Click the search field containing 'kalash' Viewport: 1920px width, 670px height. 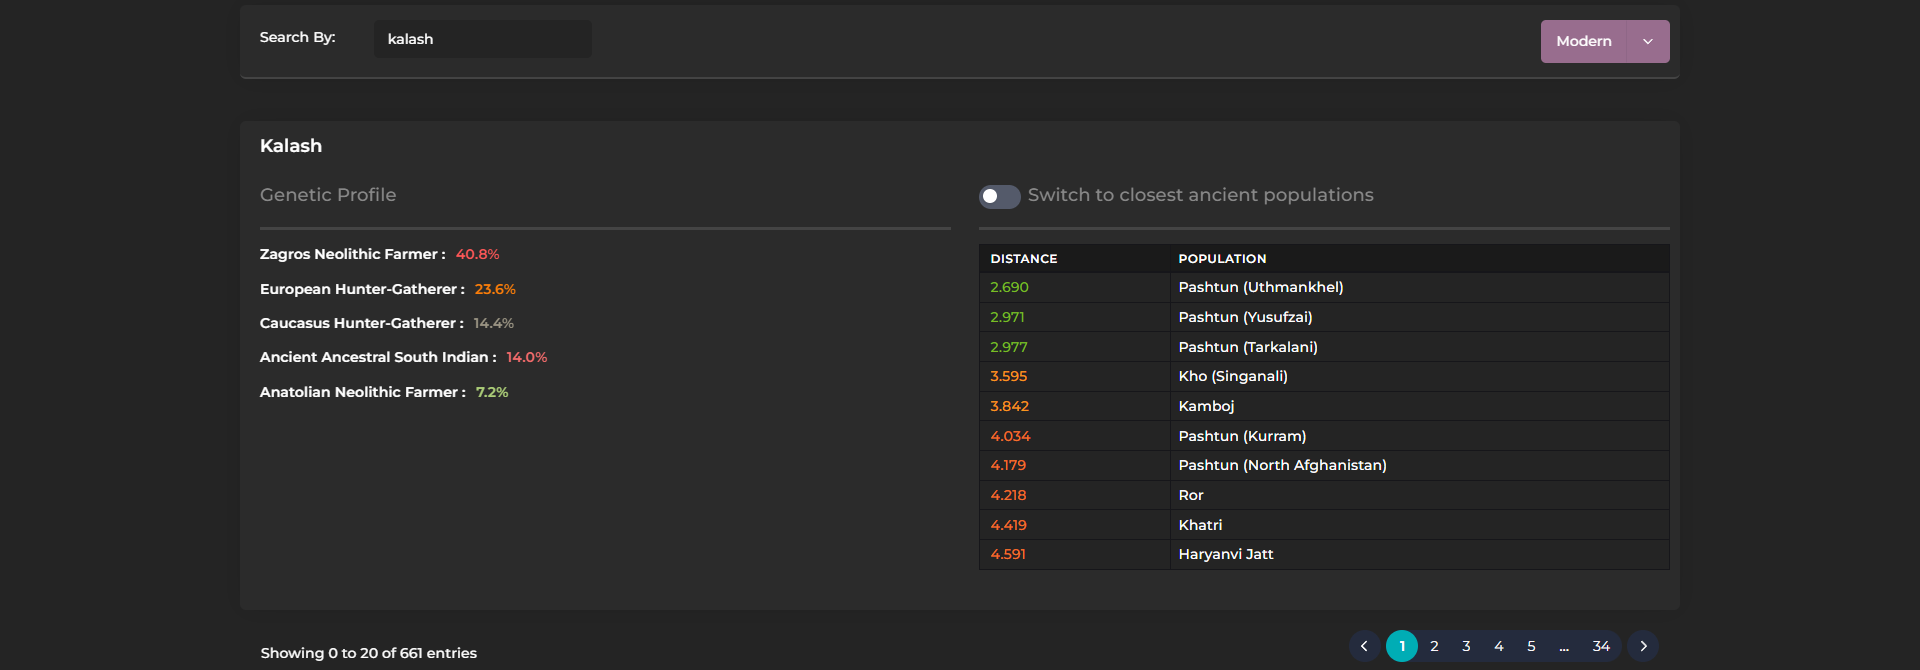tap(482, 39)
